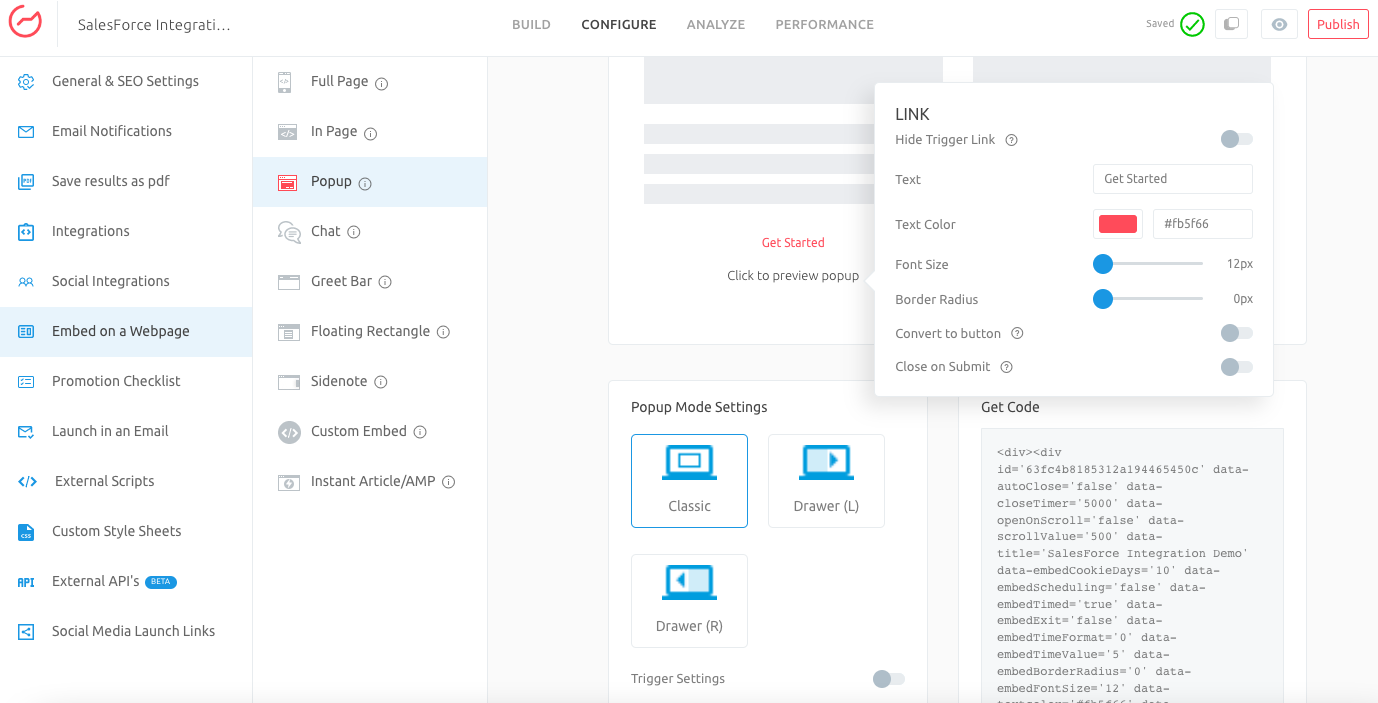
Task: Click the #fb5f66 hex color field
Action: coord(1203,224)
